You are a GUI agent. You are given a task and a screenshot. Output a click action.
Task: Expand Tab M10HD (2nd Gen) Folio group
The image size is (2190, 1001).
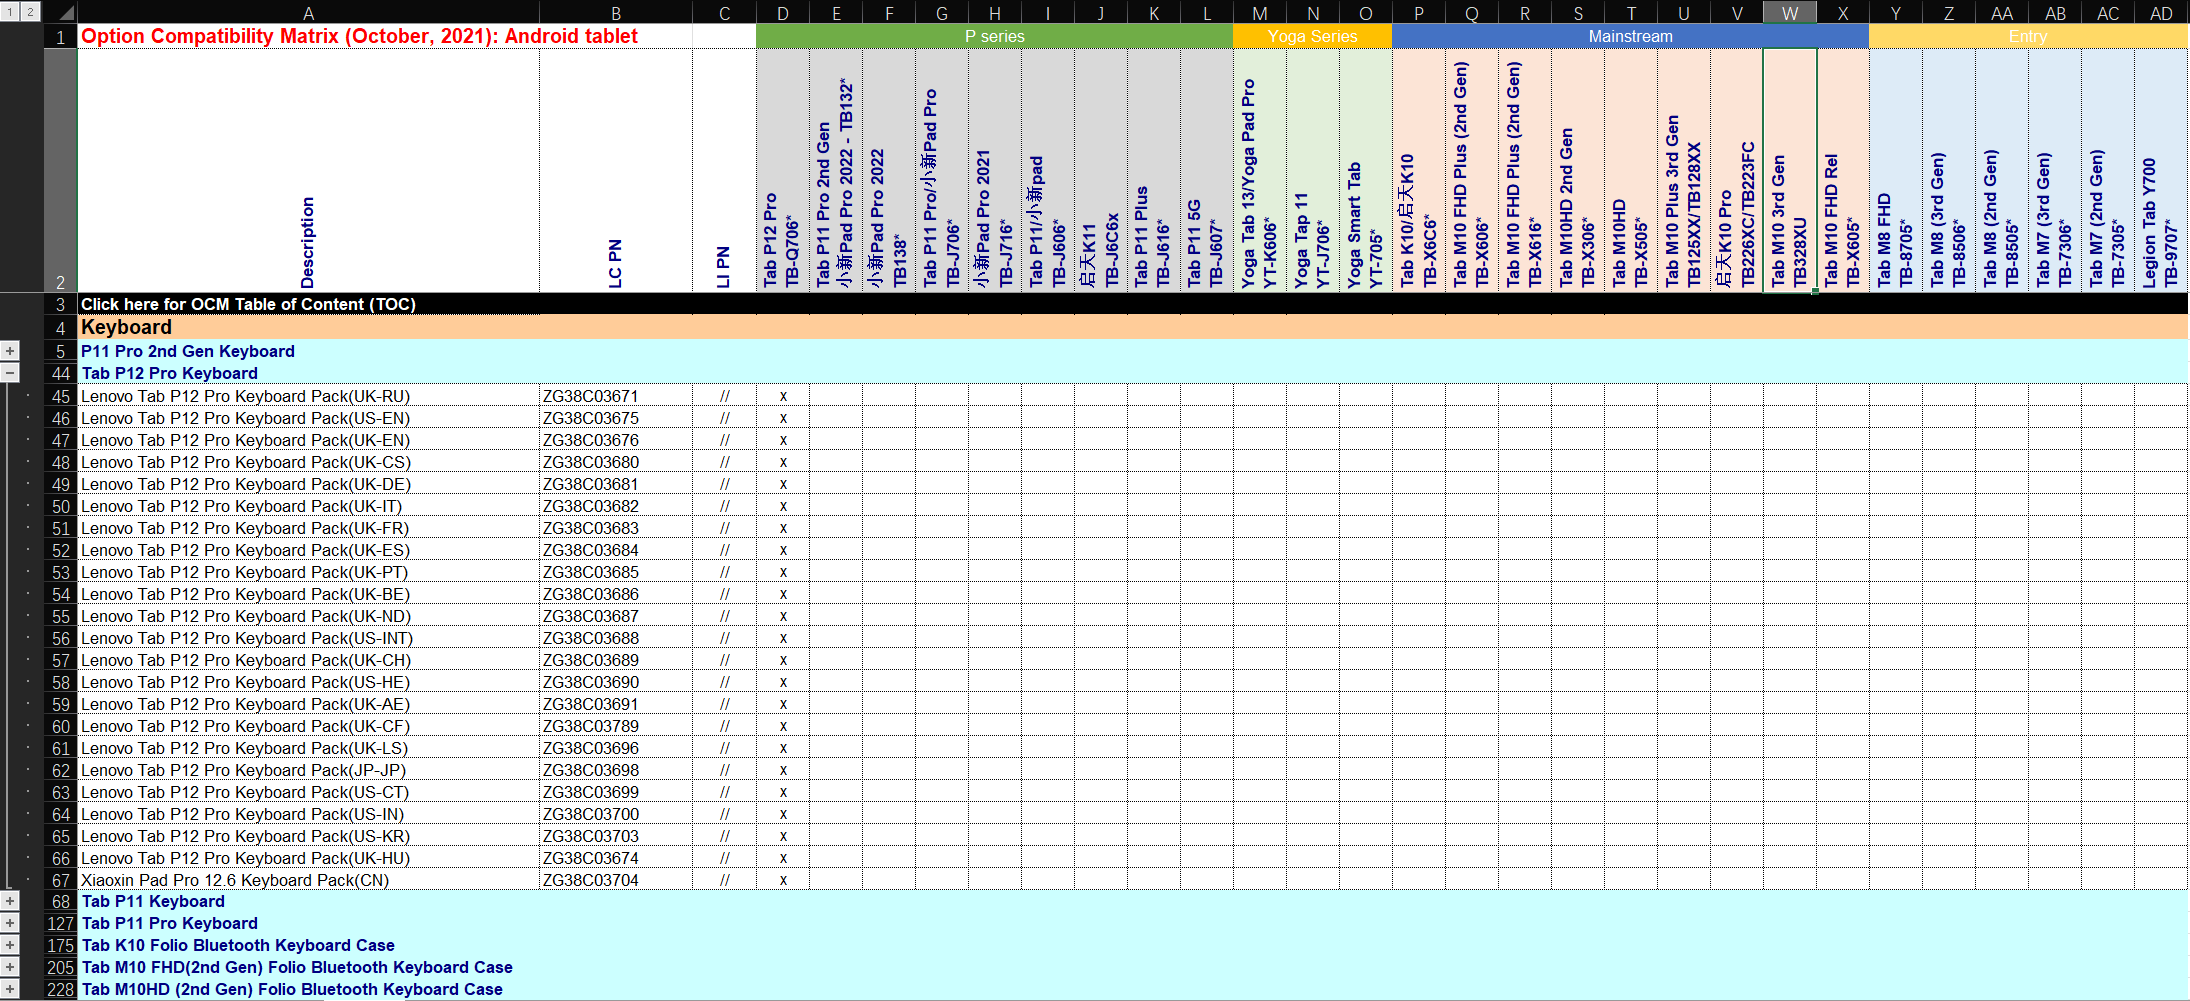[10, 989]
